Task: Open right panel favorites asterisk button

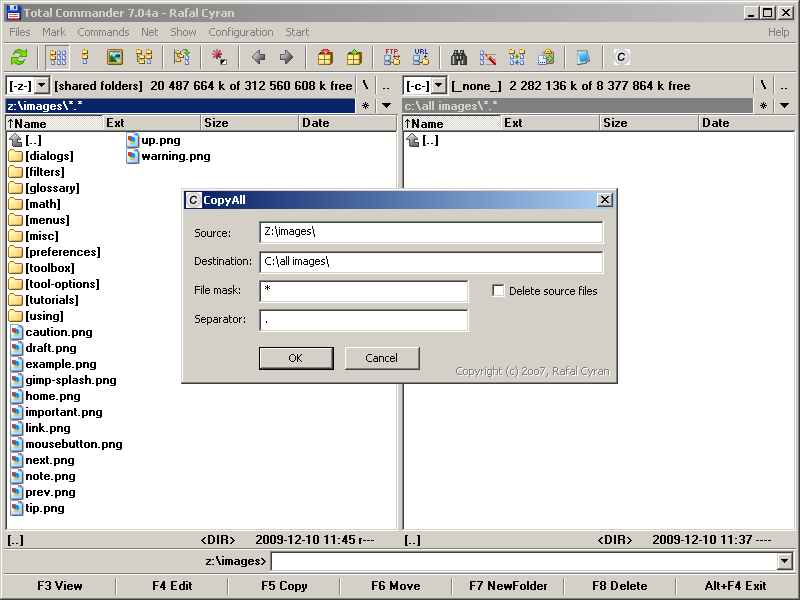Action: pyautogui.click(x=763, y=106)
